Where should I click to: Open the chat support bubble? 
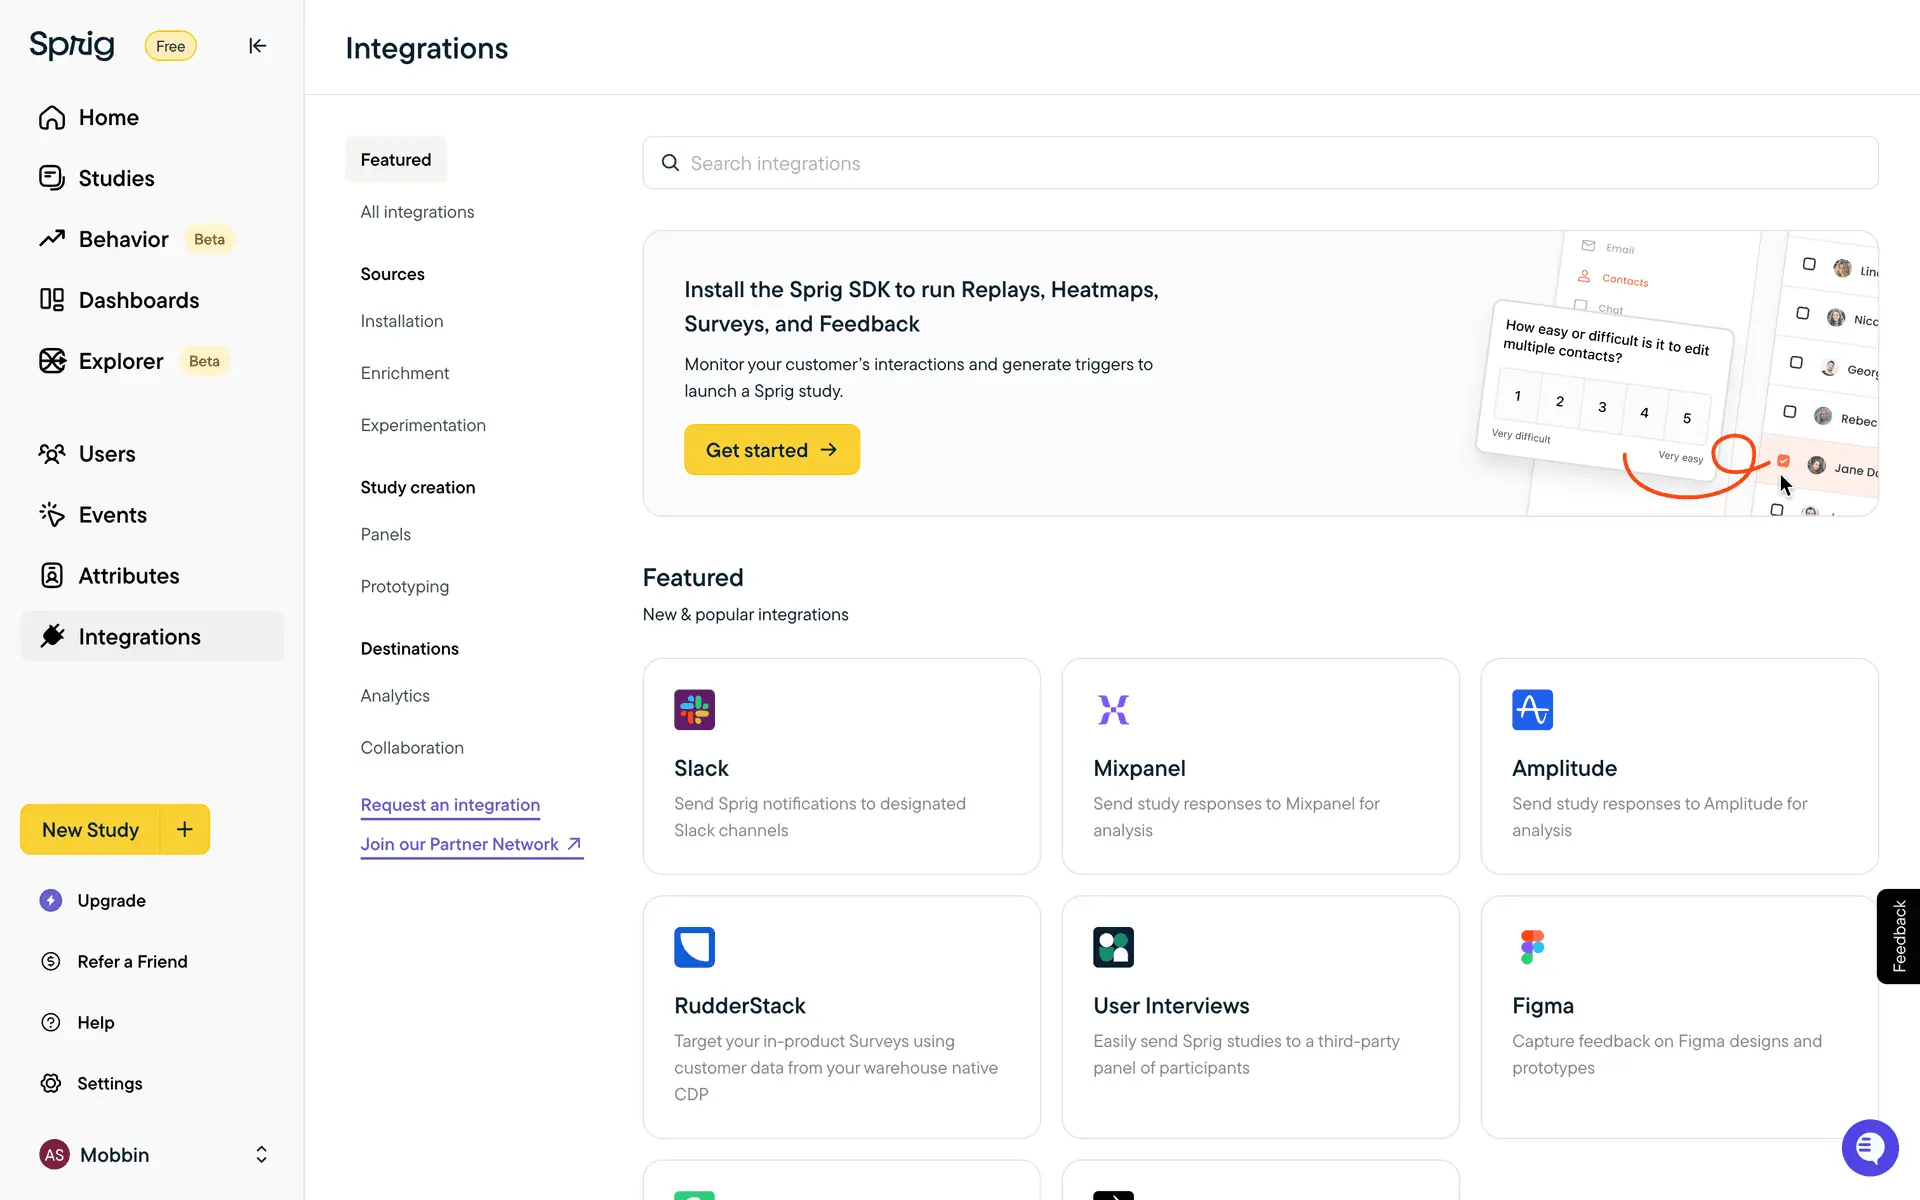click(1868, 1147)
